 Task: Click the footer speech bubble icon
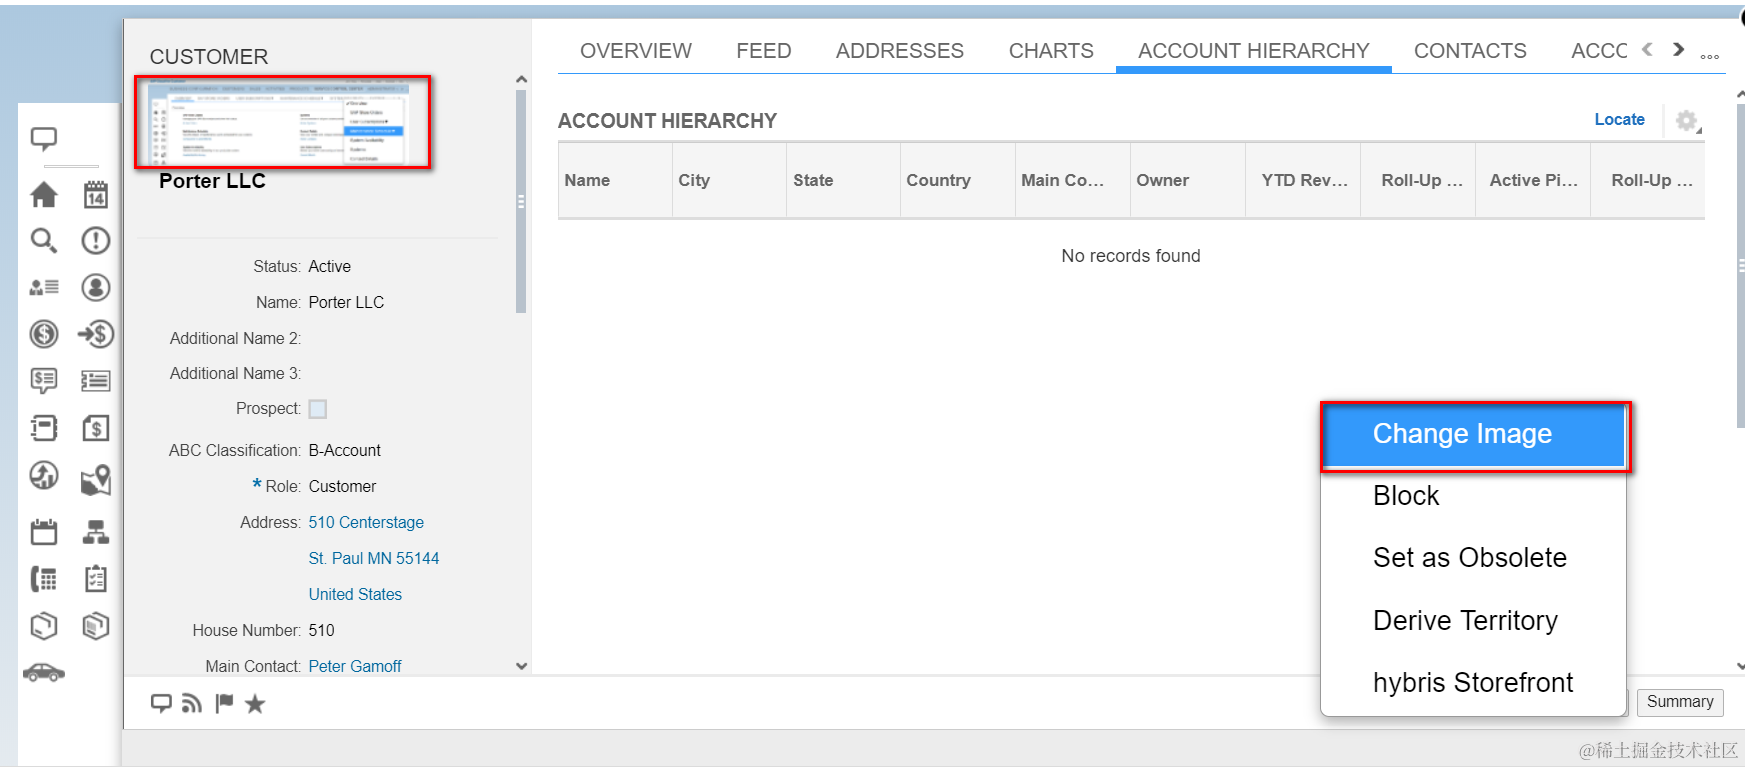pos(161,704)
